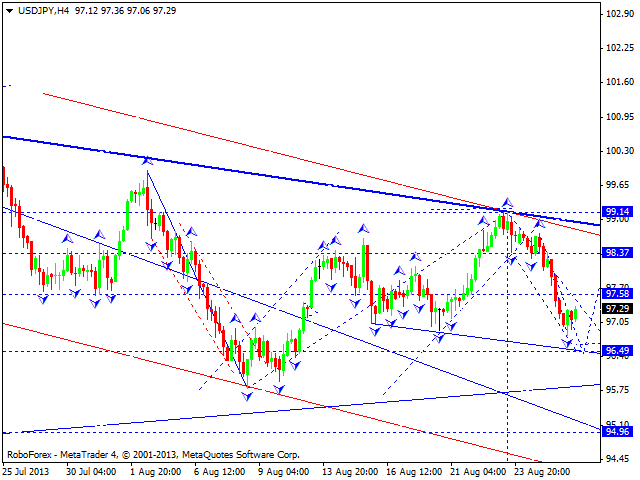This screenshot has width=640, height=480.
Task: Click the 30 Jul 04:00 time label
Action: click(x=91, y=472)
